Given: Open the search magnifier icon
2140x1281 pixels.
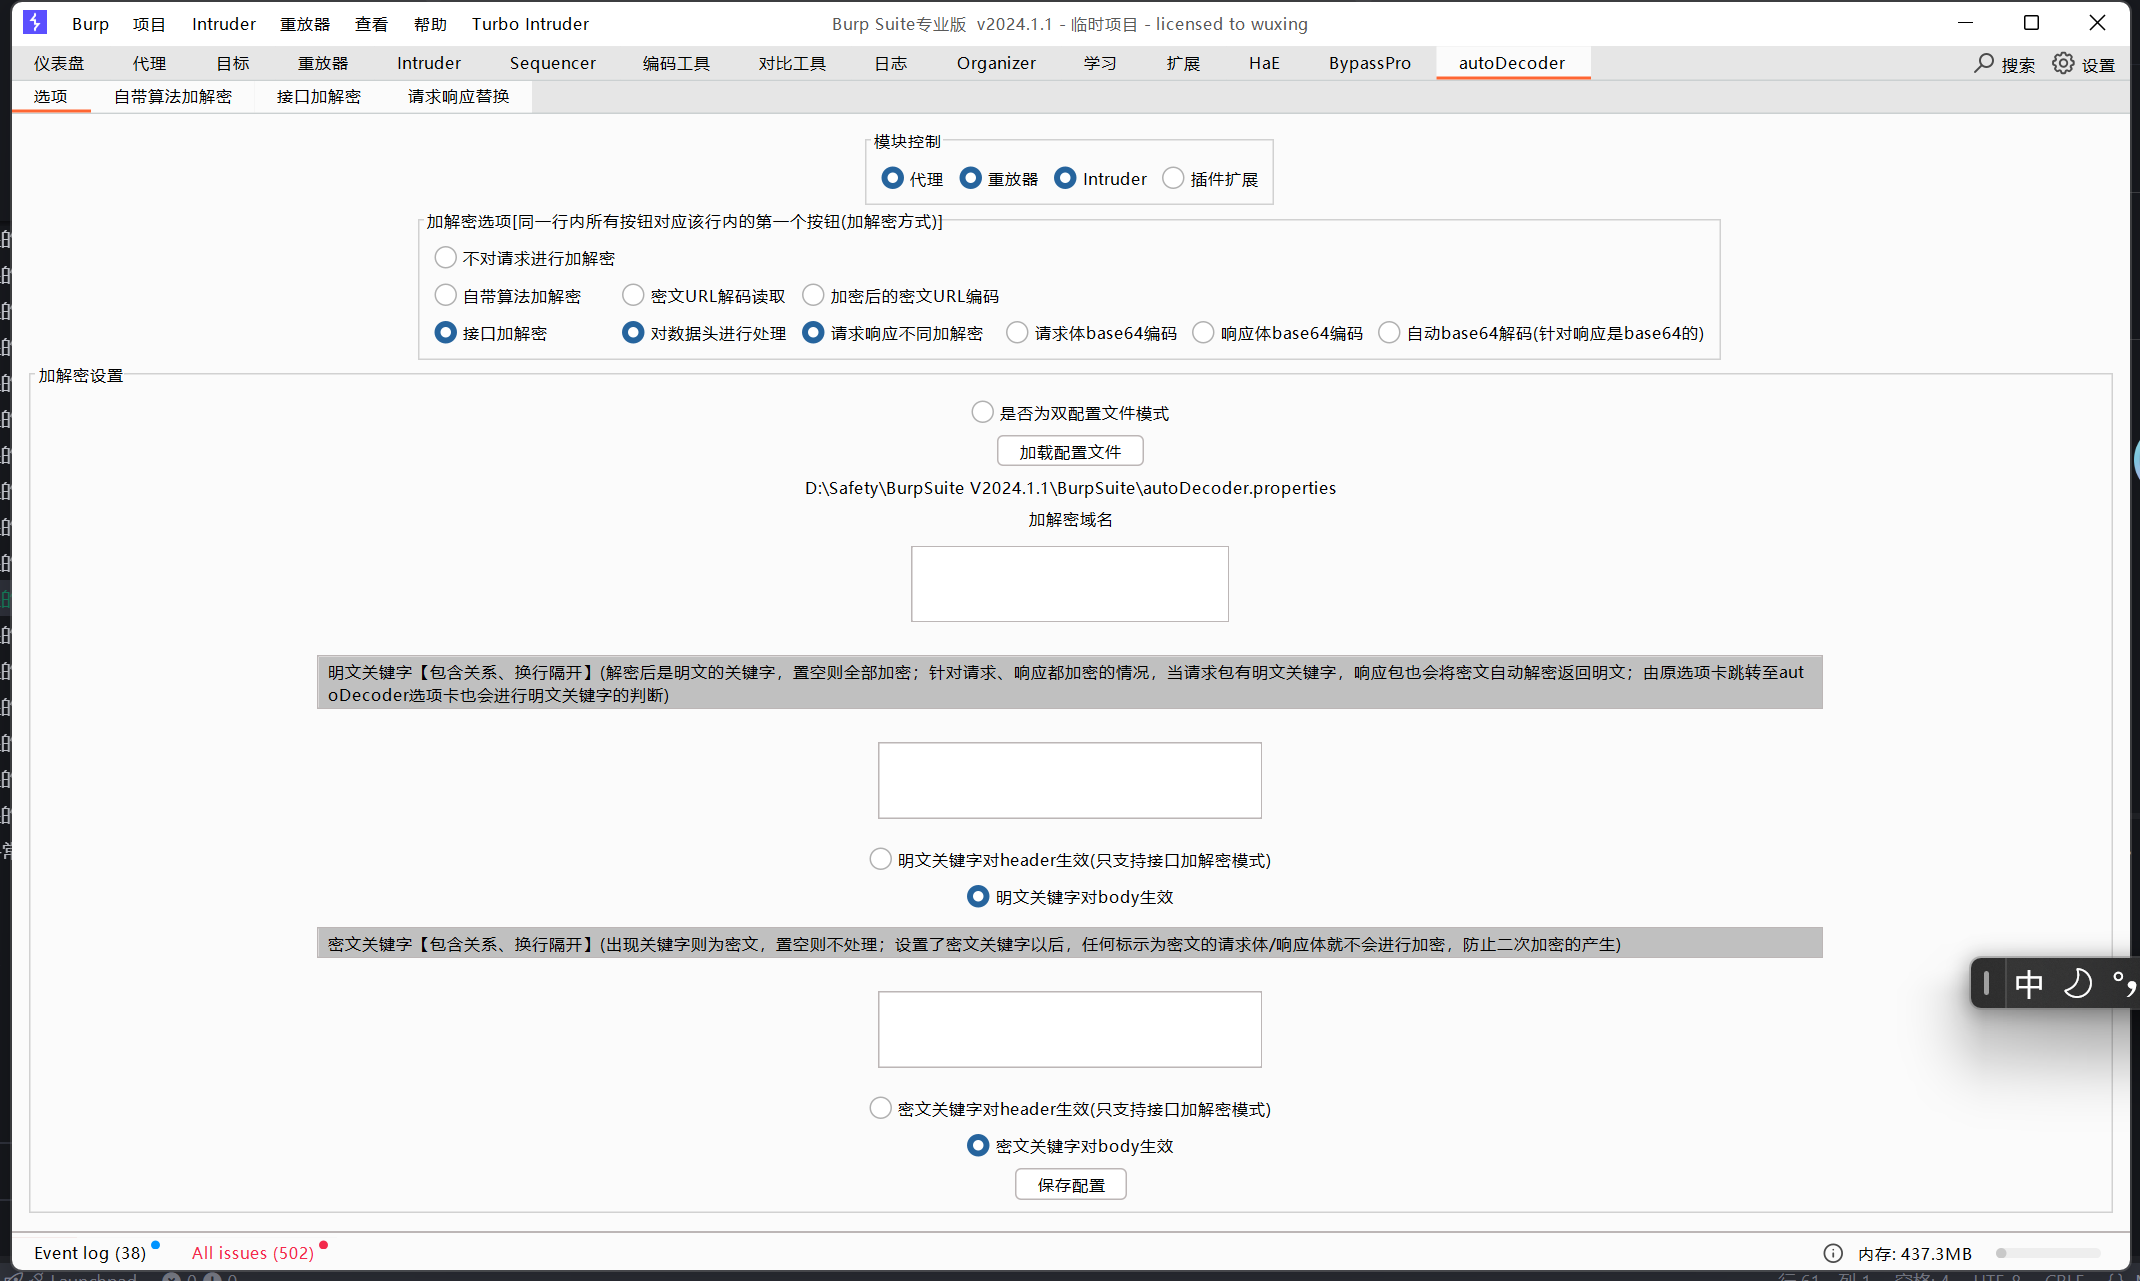Looking at the screenshot, I should point(1984,63).
